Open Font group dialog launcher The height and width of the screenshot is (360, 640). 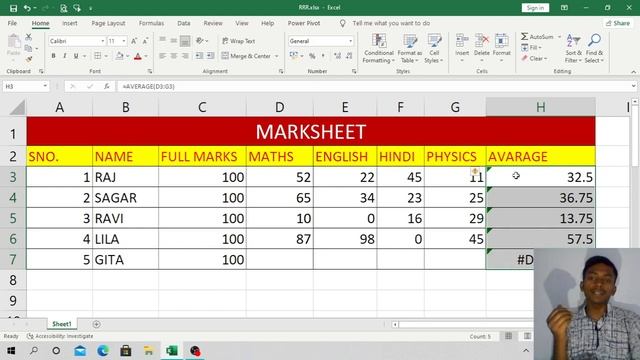click(150, 71)
